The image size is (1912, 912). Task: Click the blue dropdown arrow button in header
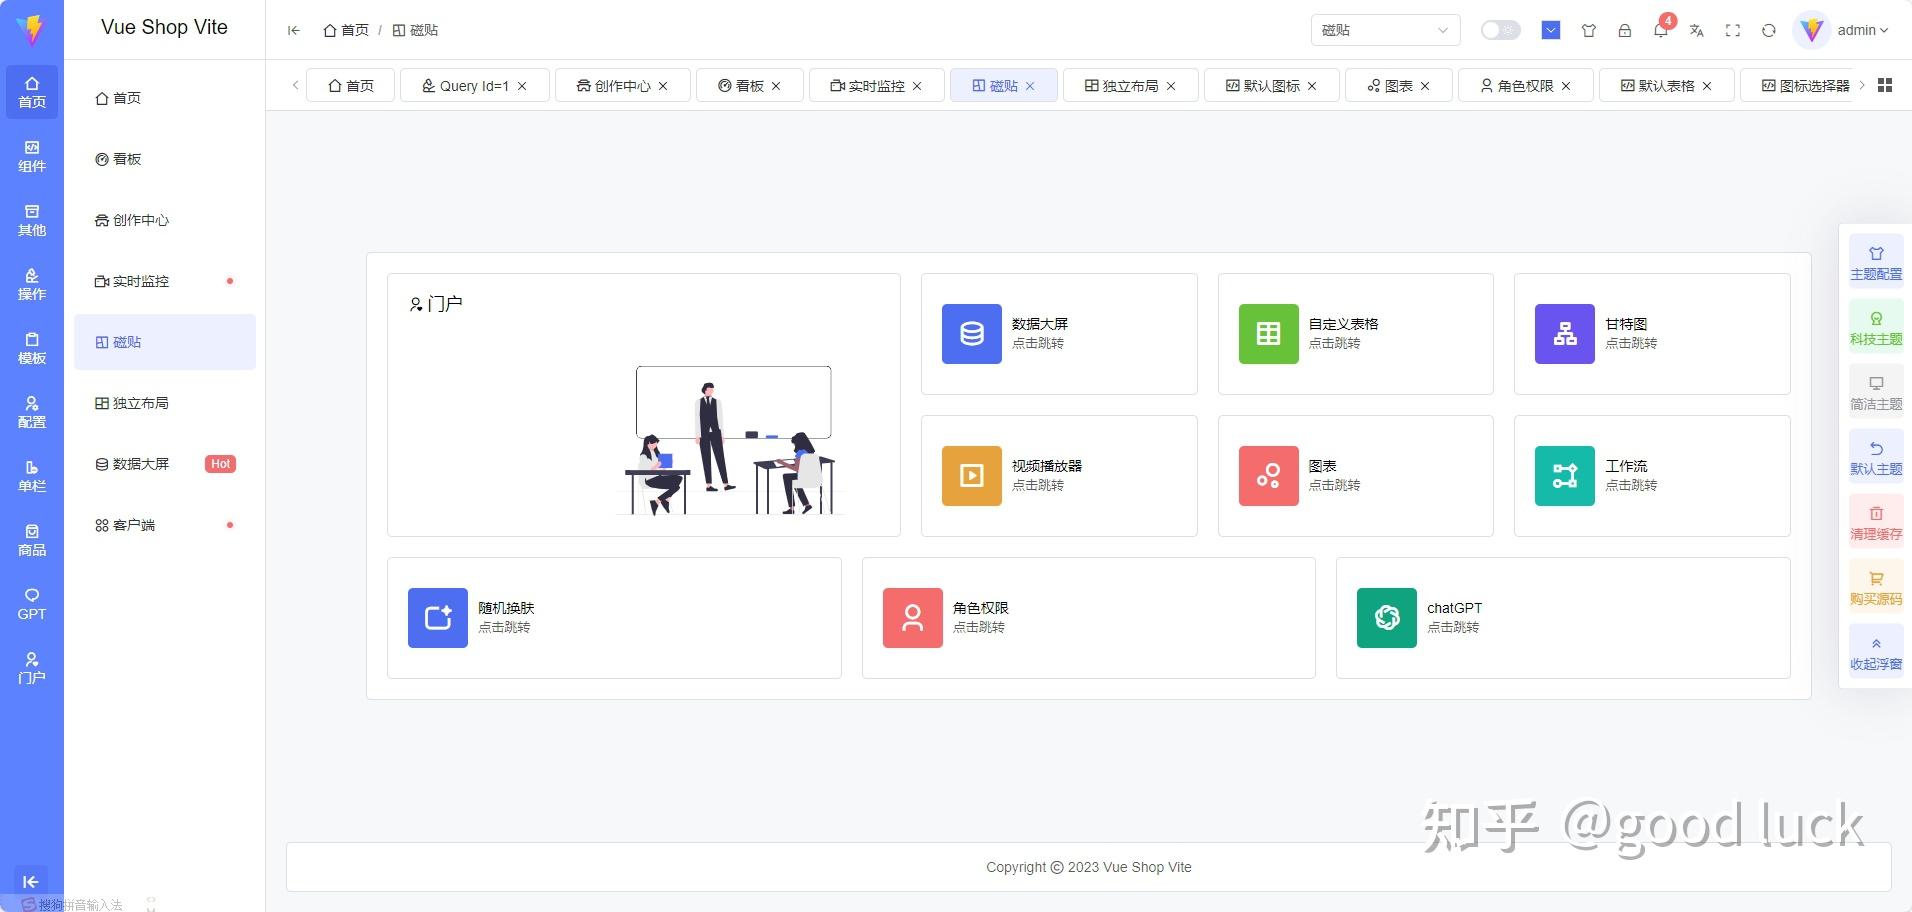point(1551,30)
